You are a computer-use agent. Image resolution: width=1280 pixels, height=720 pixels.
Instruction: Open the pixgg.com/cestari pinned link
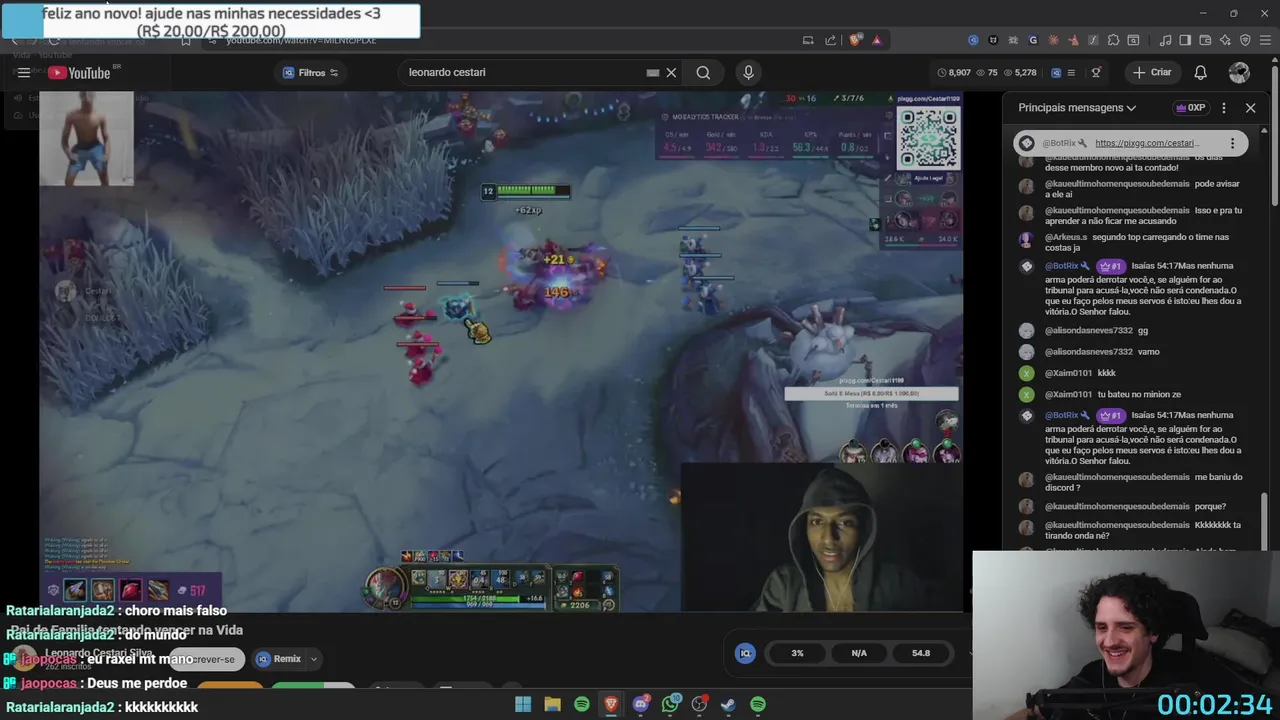[x=1146, y=143]
